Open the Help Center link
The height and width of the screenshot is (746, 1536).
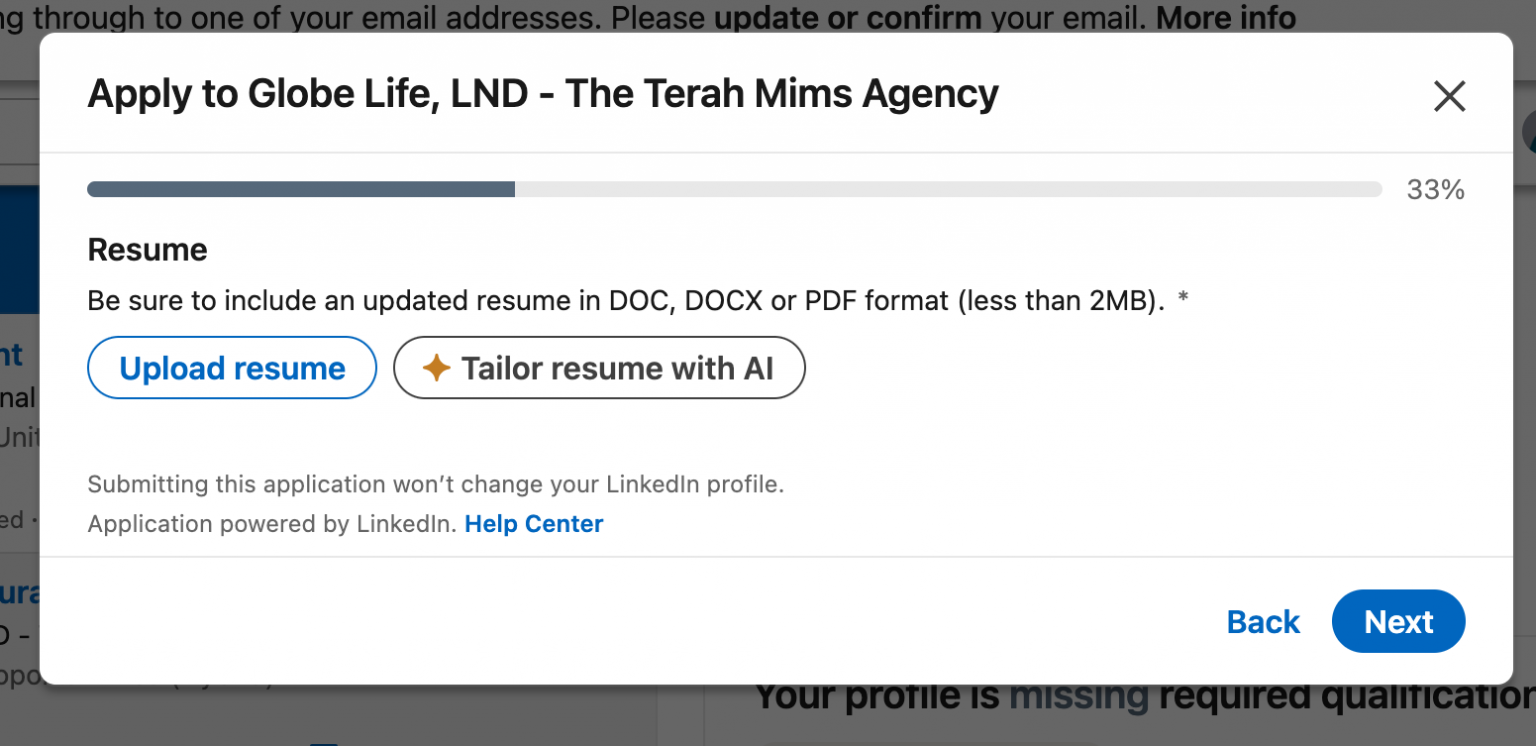point(534,523)
